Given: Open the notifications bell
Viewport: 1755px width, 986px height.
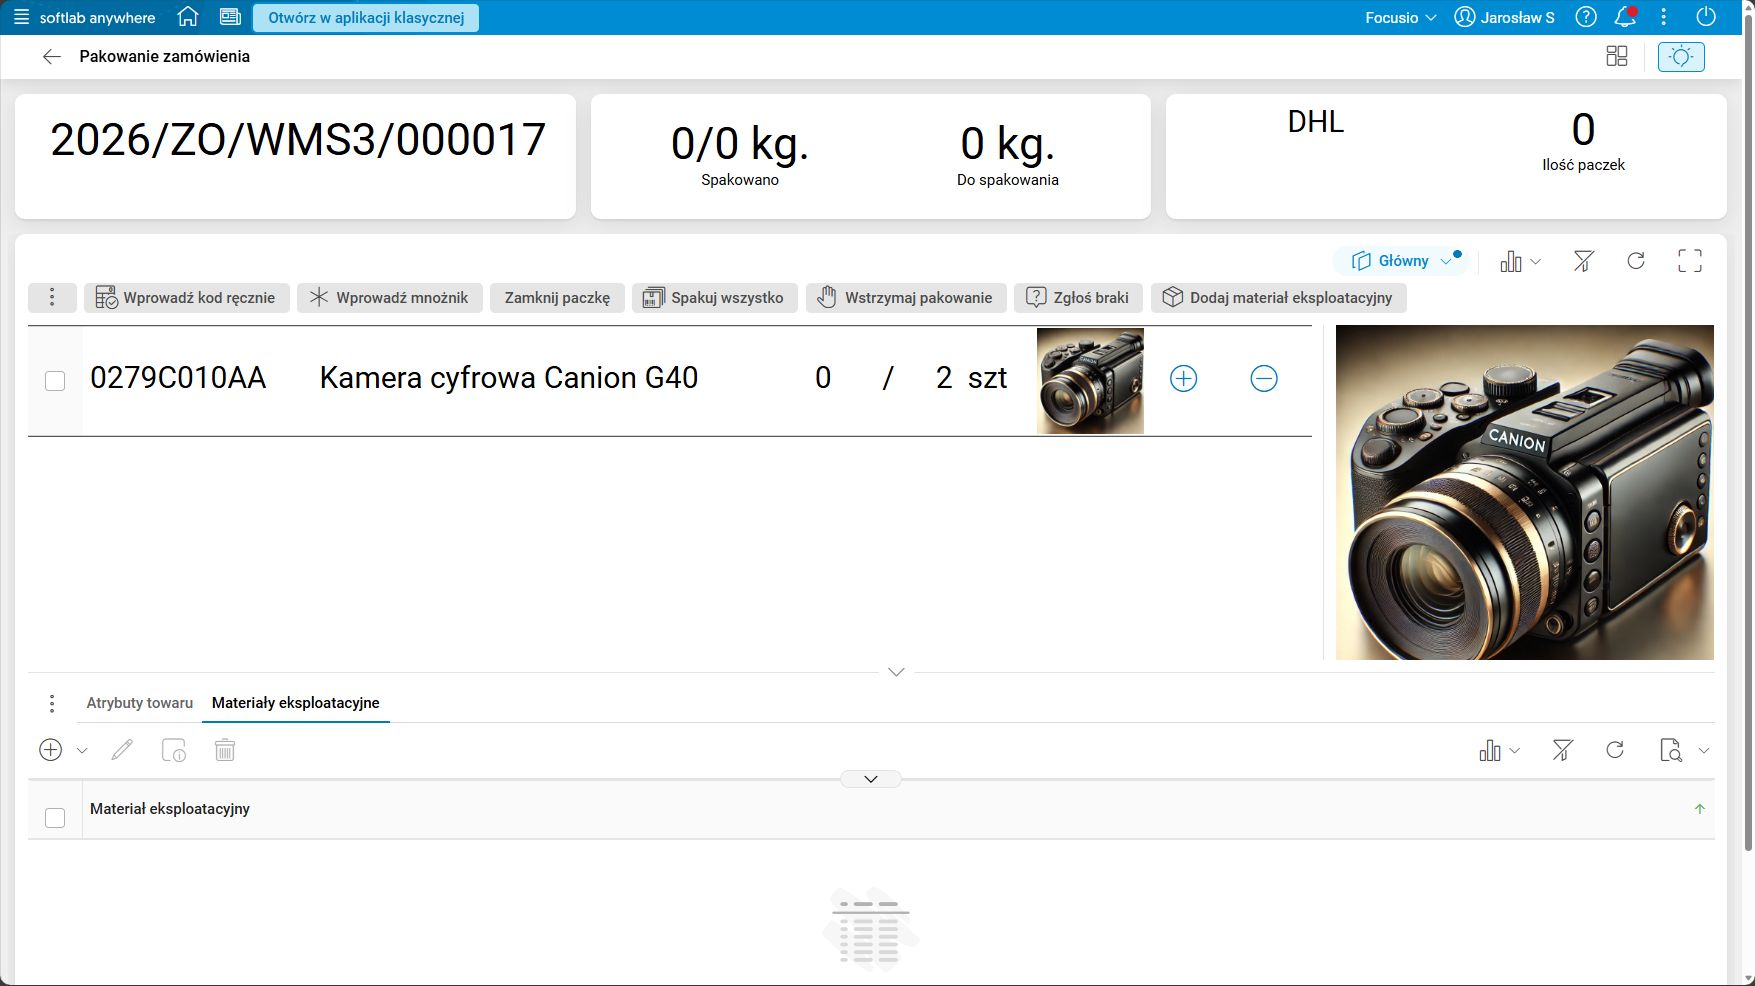Looking at the screenshot, I should click(1625, 17).
